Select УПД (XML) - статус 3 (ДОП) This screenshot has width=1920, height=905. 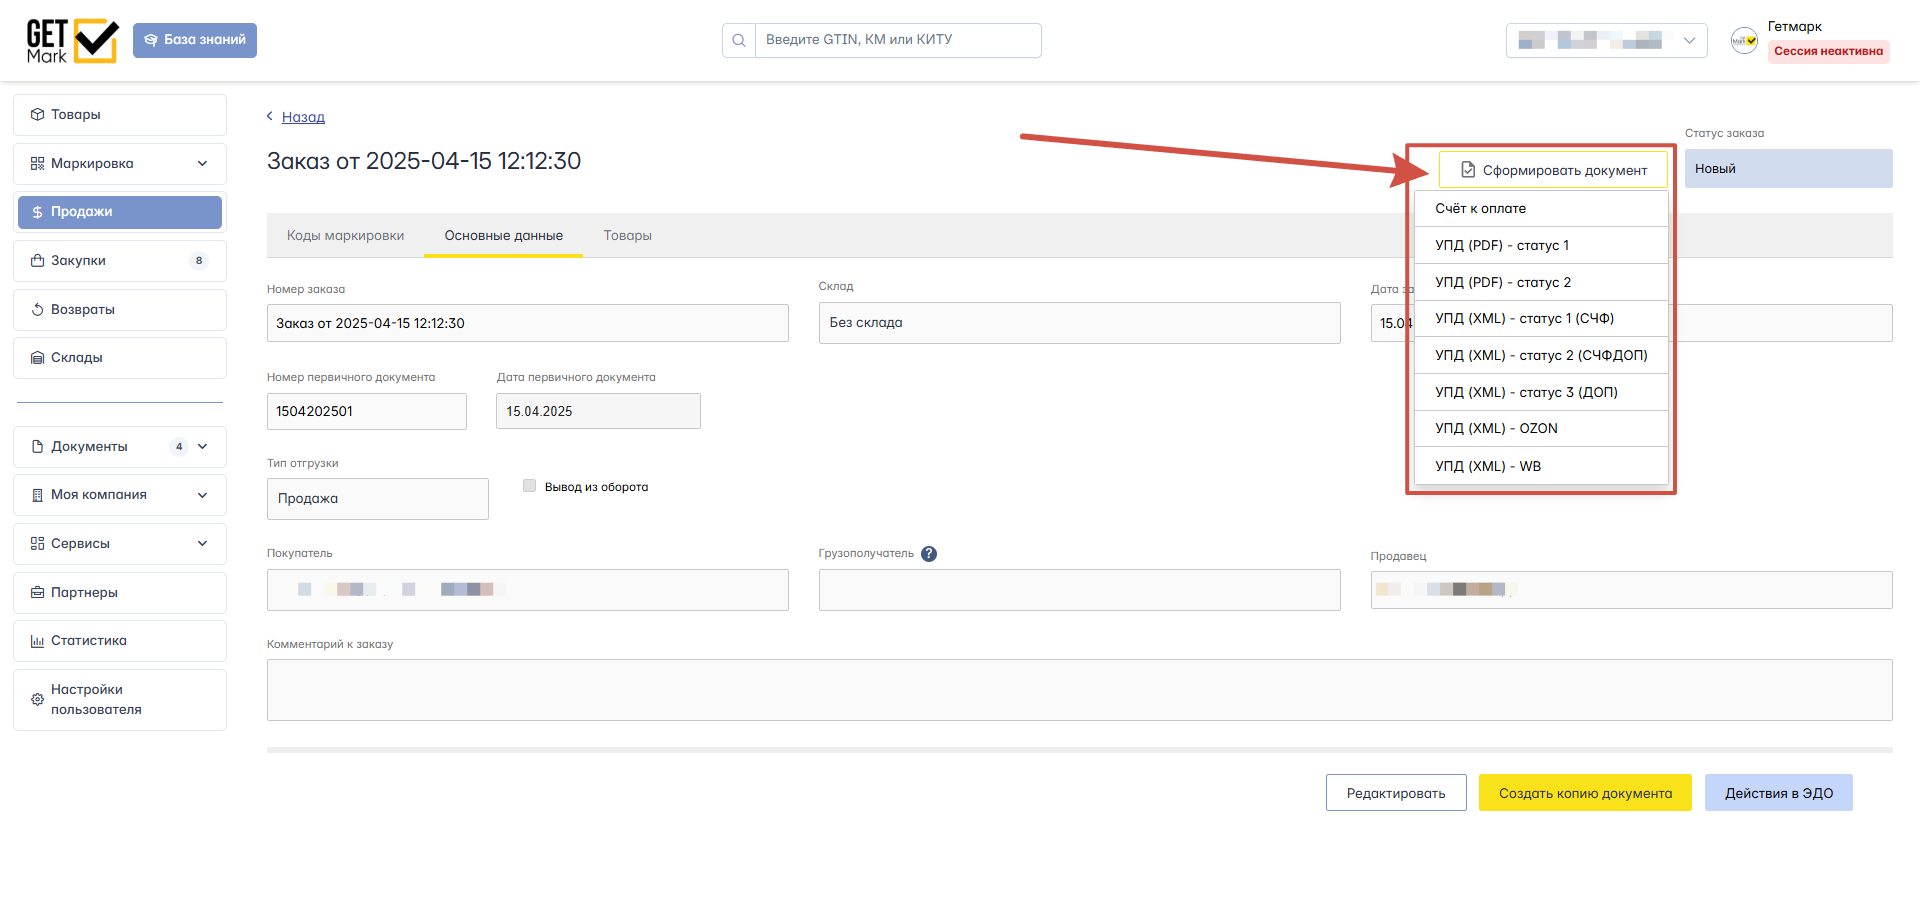tap(1541, 393)
